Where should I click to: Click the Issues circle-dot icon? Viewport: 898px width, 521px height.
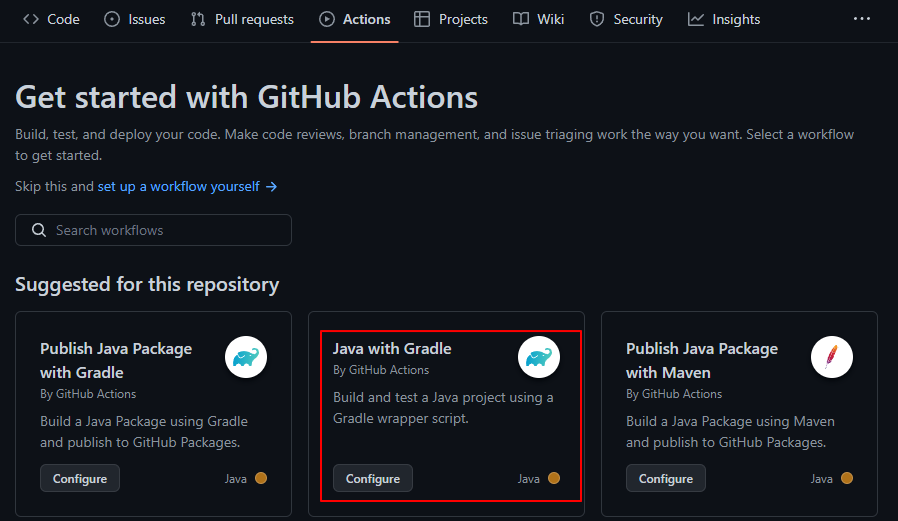point(112,19)
